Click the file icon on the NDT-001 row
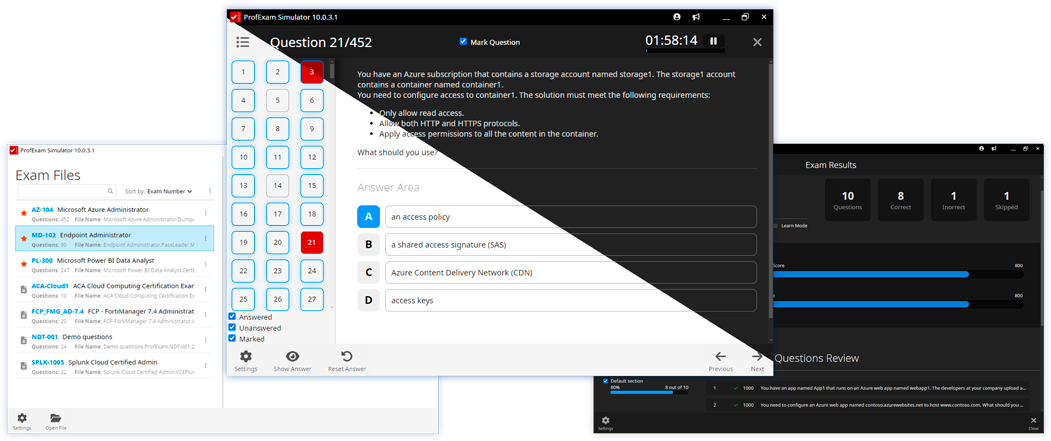1051x441 pixels. (23, 340)
